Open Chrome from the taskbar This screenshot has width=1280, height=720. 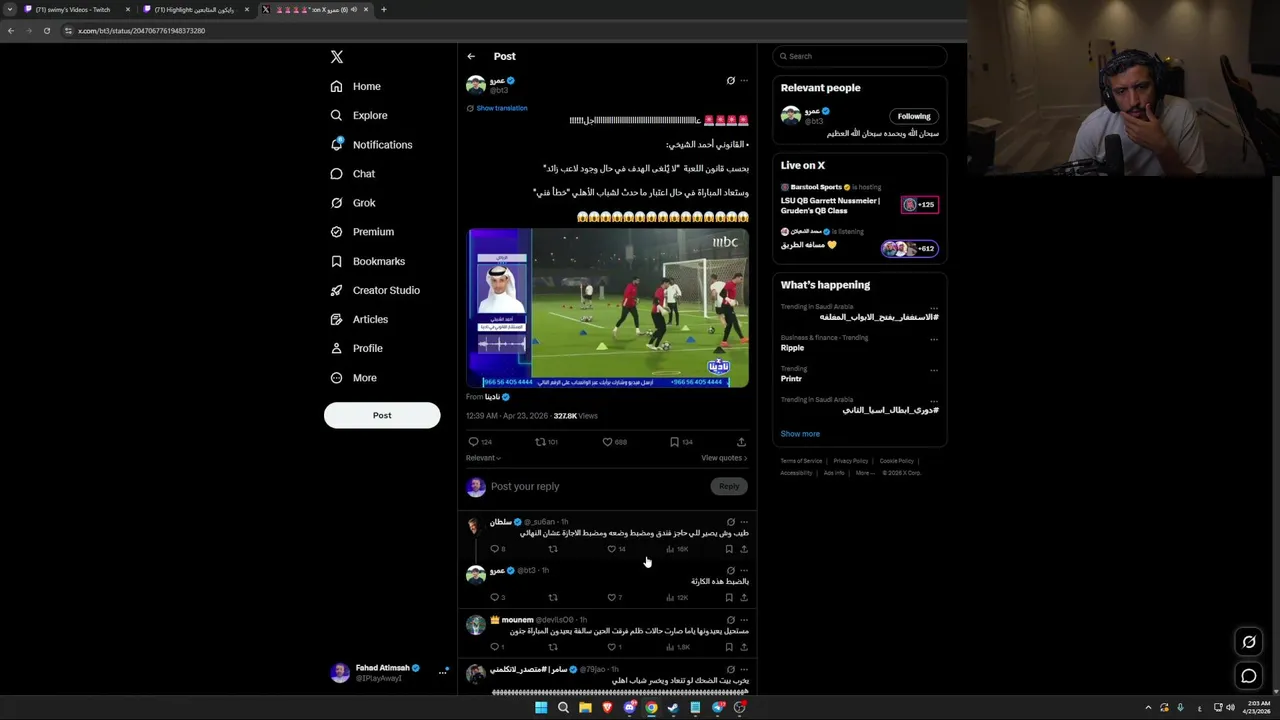[x=651, y=708]
